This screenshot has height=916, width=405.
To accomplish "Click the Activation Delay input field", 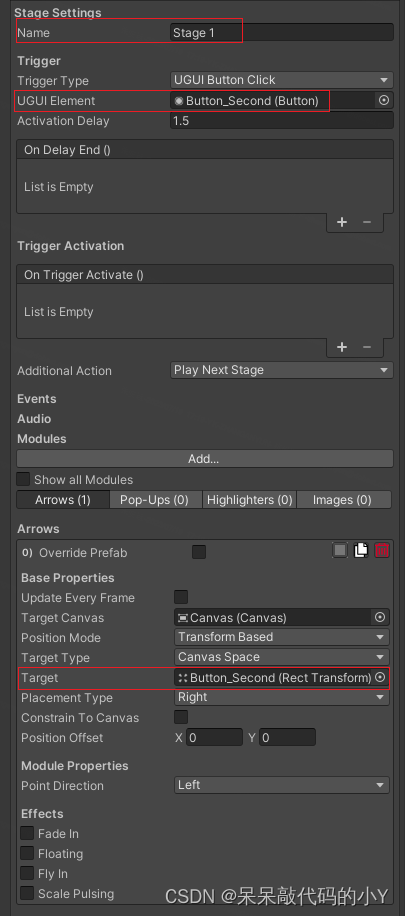I will [282, 121].
